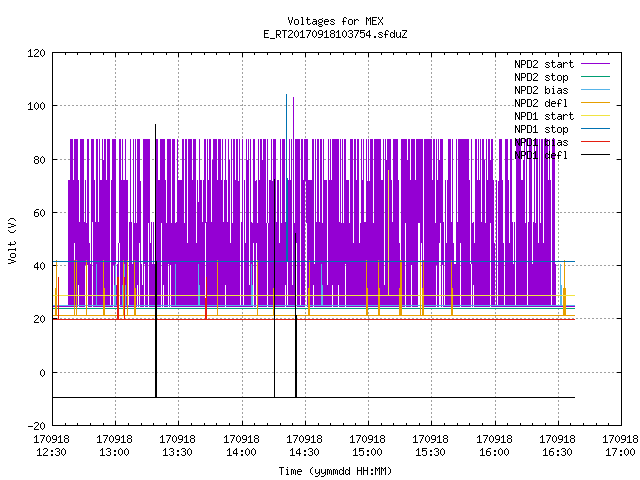Click the 120 y-axis tick label
The image size is (640, 480).
[x=36, y=53]
